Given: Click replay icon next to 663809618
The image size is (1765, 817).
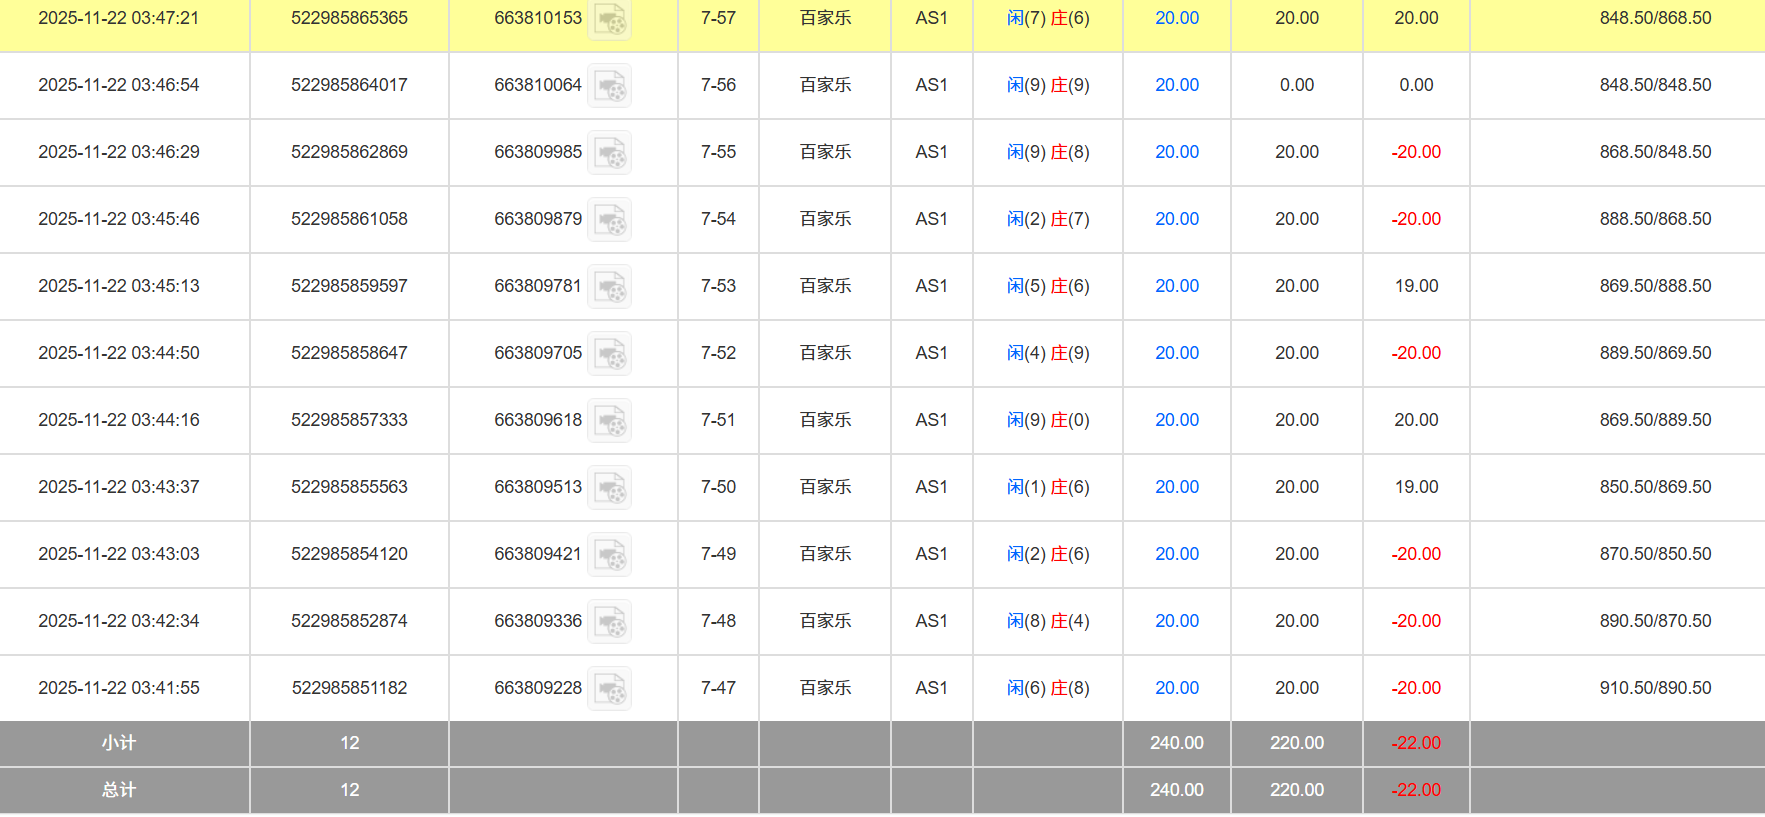Looking at the screenshot, I should tap(609, 421).
